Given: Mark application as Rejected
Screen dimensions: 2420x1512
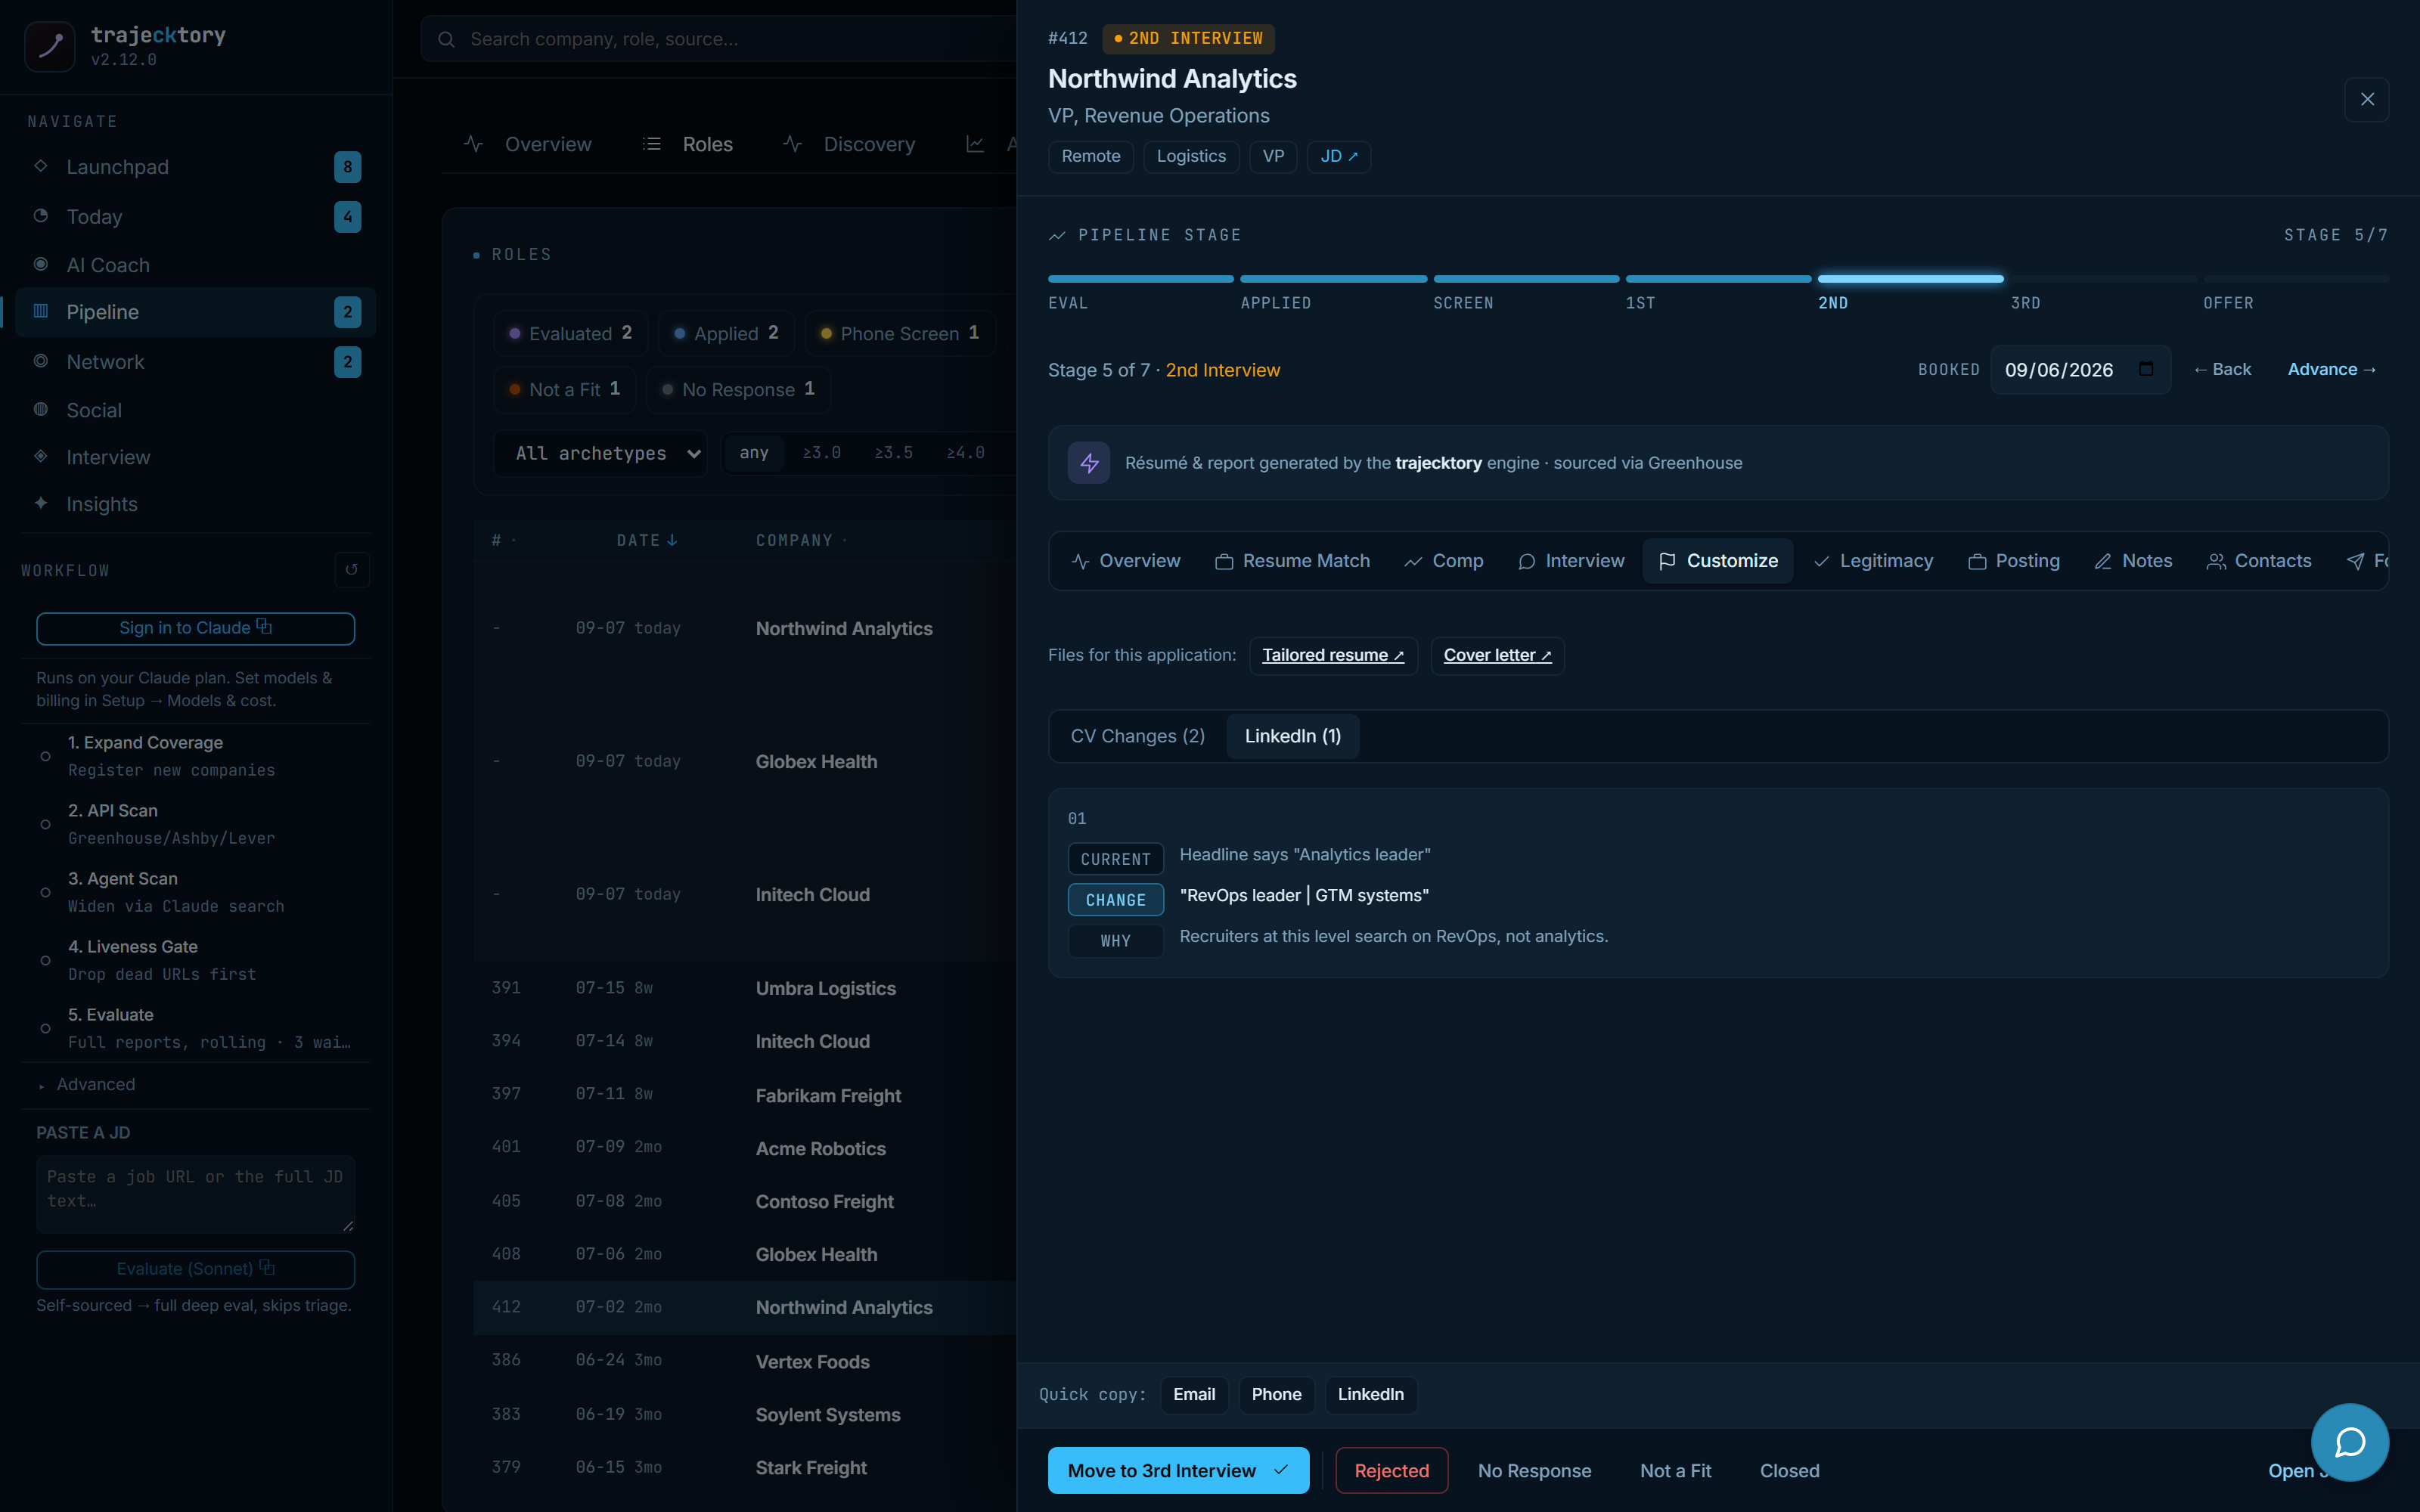Looking at the screenshot, I should pos(1391,1470).
